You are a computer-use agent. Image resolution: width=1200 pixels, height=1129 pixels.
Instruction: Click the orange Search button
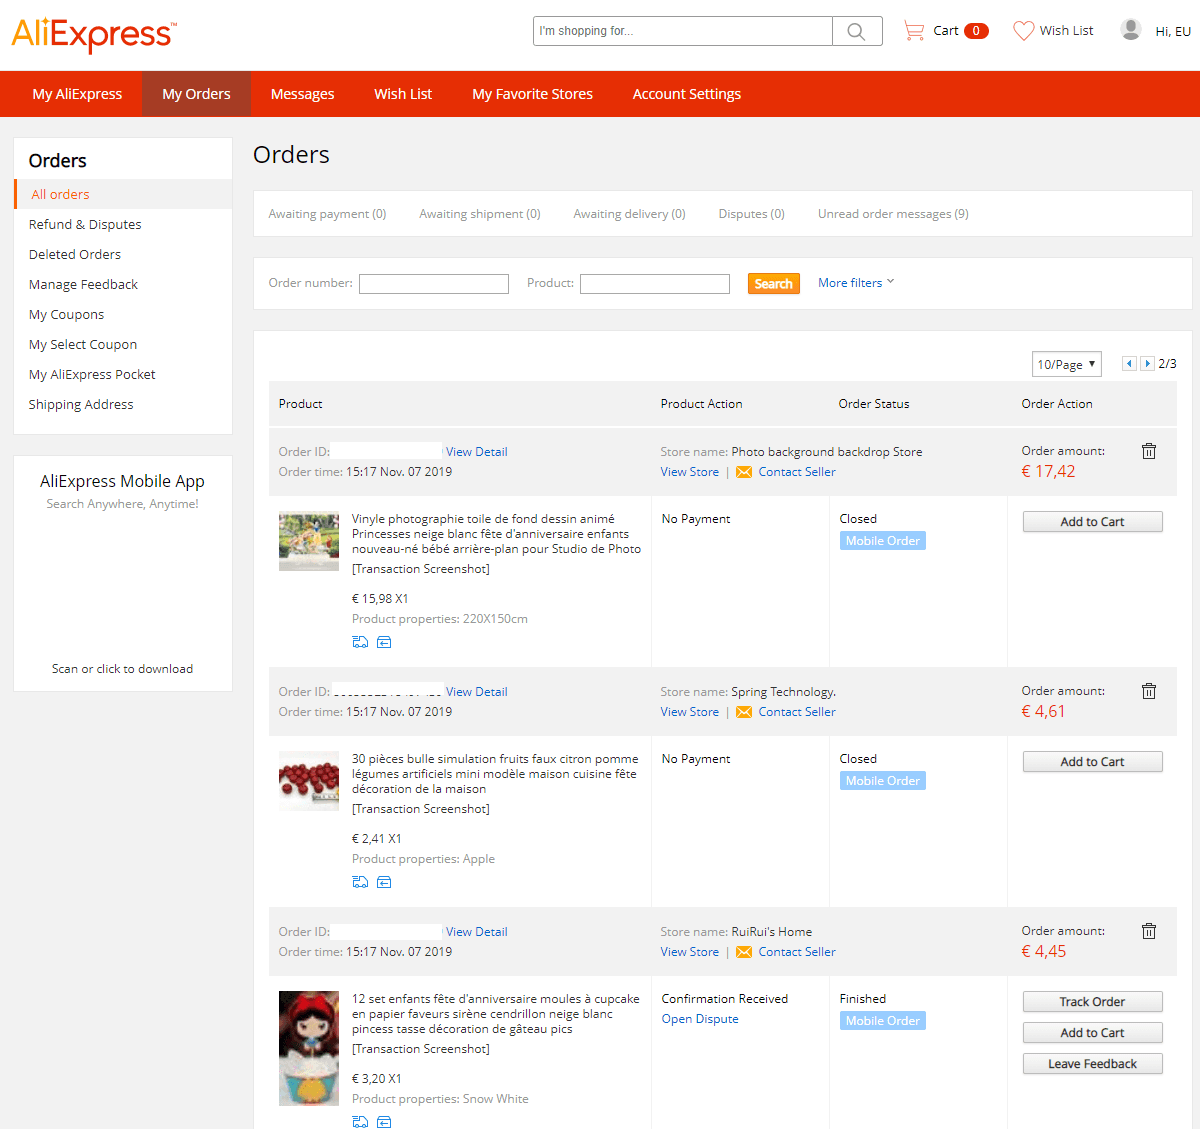pos(773,284)
